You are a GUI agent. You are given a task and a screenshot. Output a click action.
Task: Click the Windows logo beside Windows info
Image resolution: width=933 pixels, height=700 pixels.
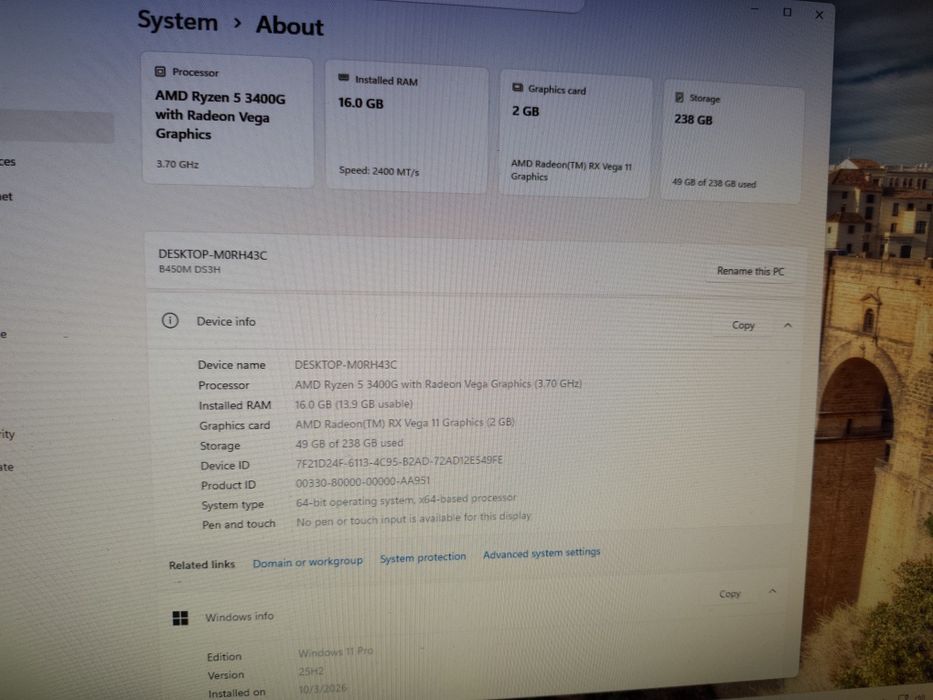coord(180,618)
